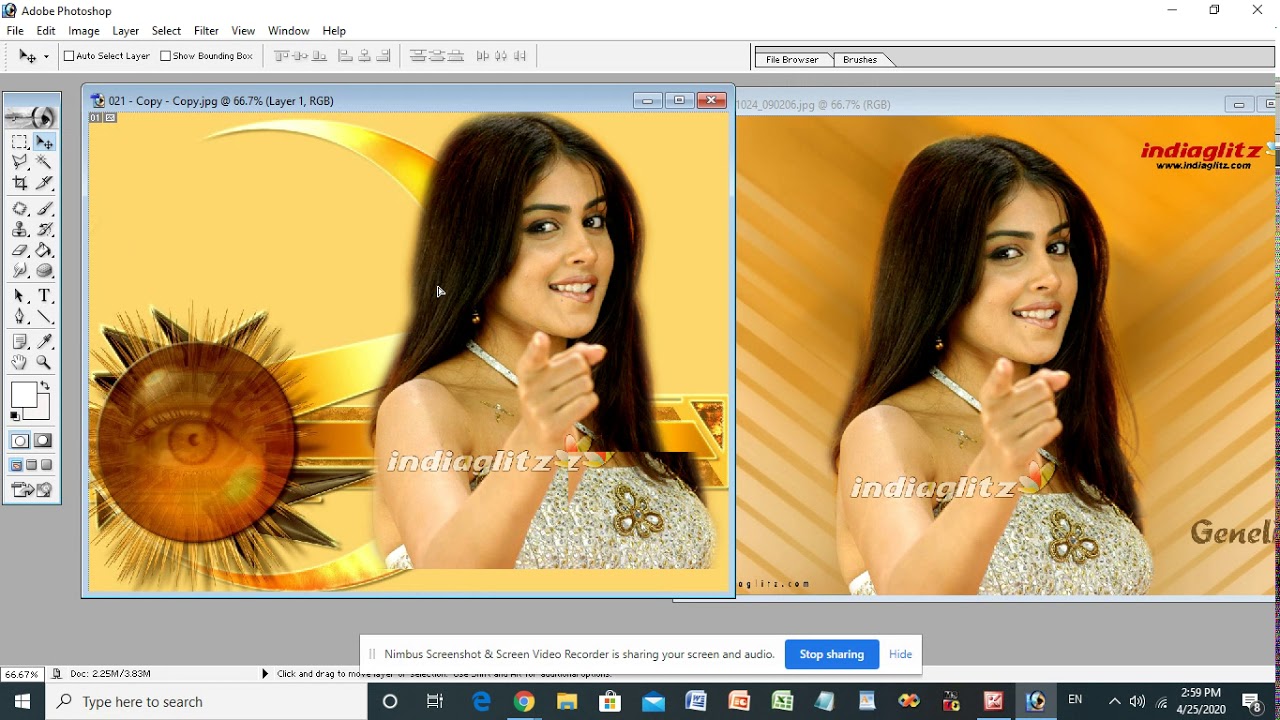This screenshot has width=1280, height=720.
Task: Select the Pen tool
Action: (x=19, y=316)
